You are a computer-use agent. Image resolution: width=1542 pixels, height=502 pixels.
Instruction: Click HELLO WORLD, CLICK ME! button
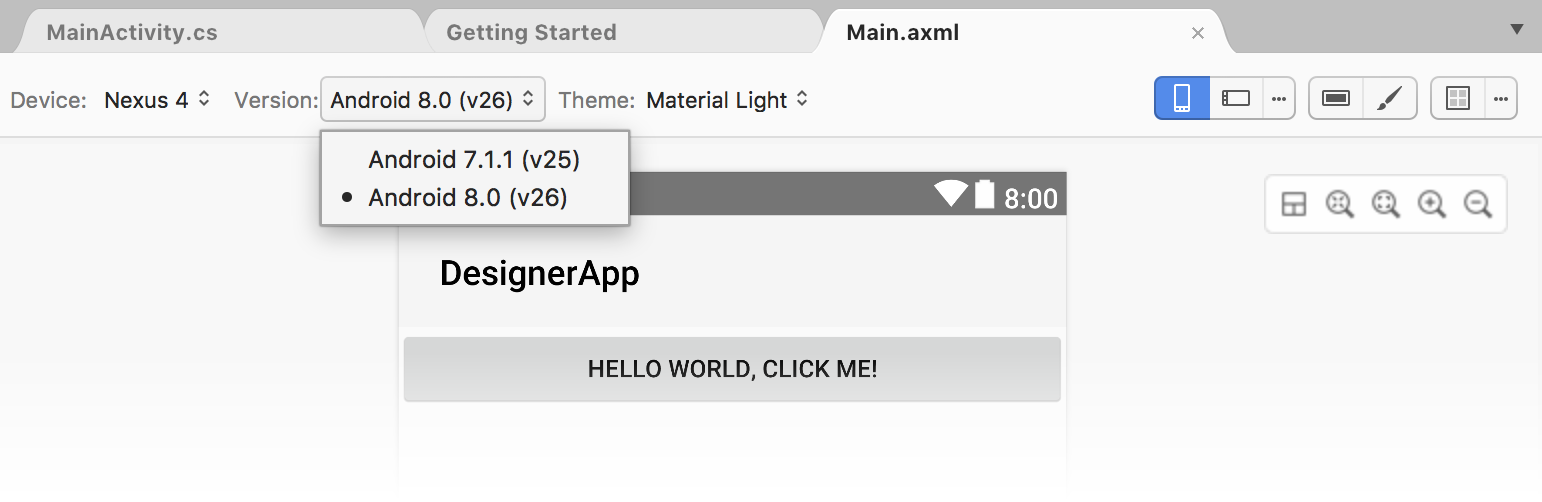point(732,369)
